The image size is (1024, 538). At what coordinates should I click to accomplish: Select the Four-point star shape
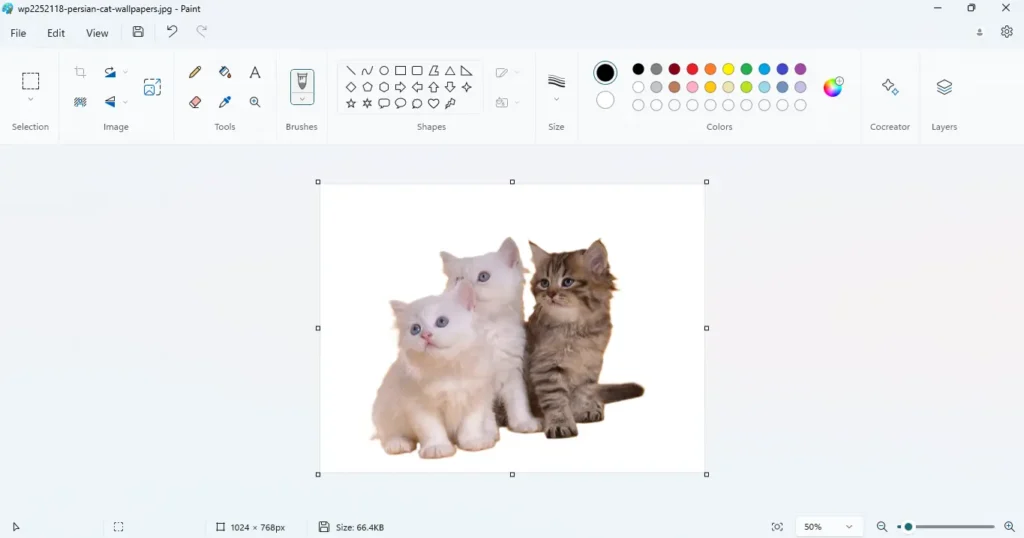coord(466,87)
